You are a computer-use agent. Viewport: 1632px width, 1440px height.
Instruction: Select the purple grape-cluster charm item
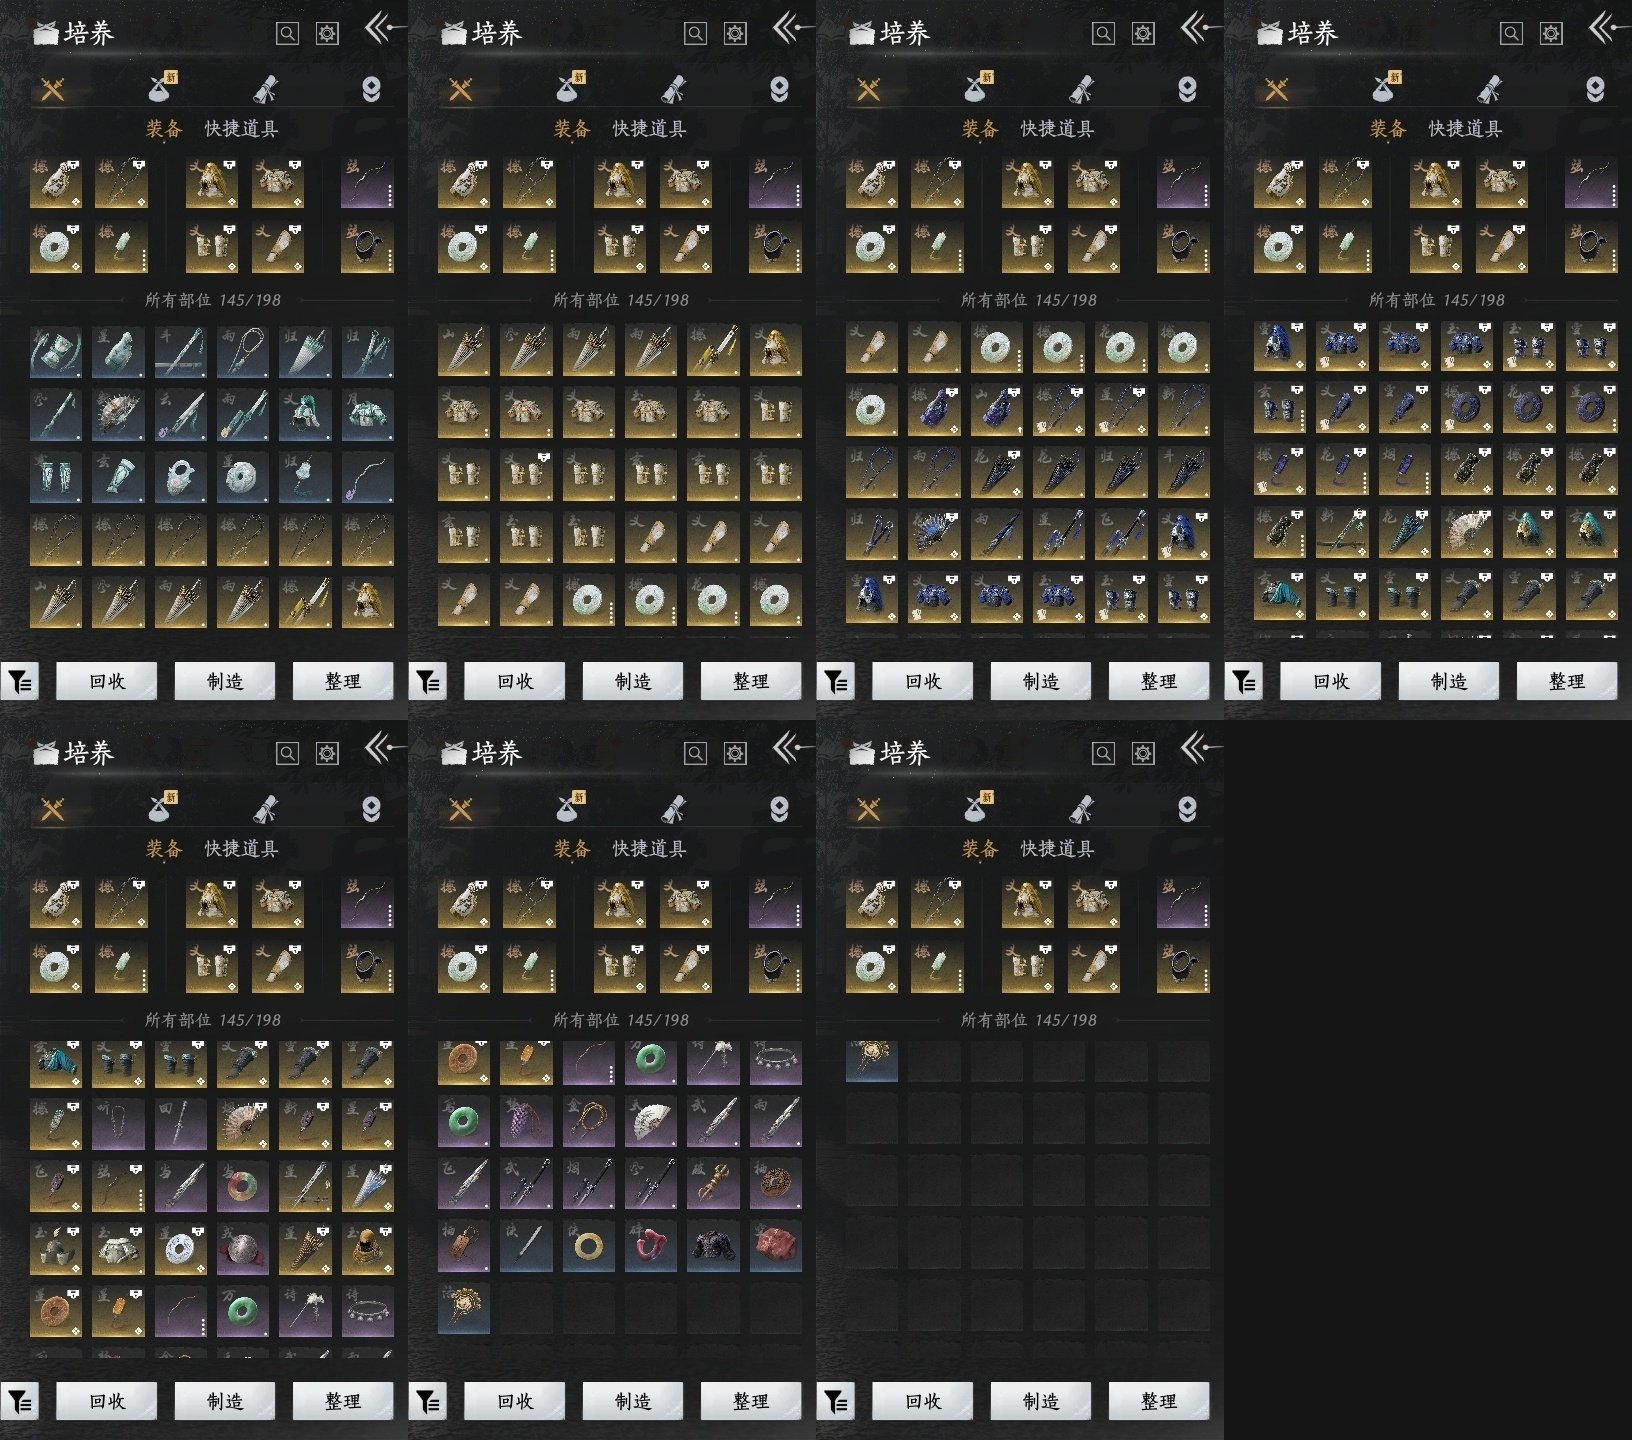pos(526,1121)
